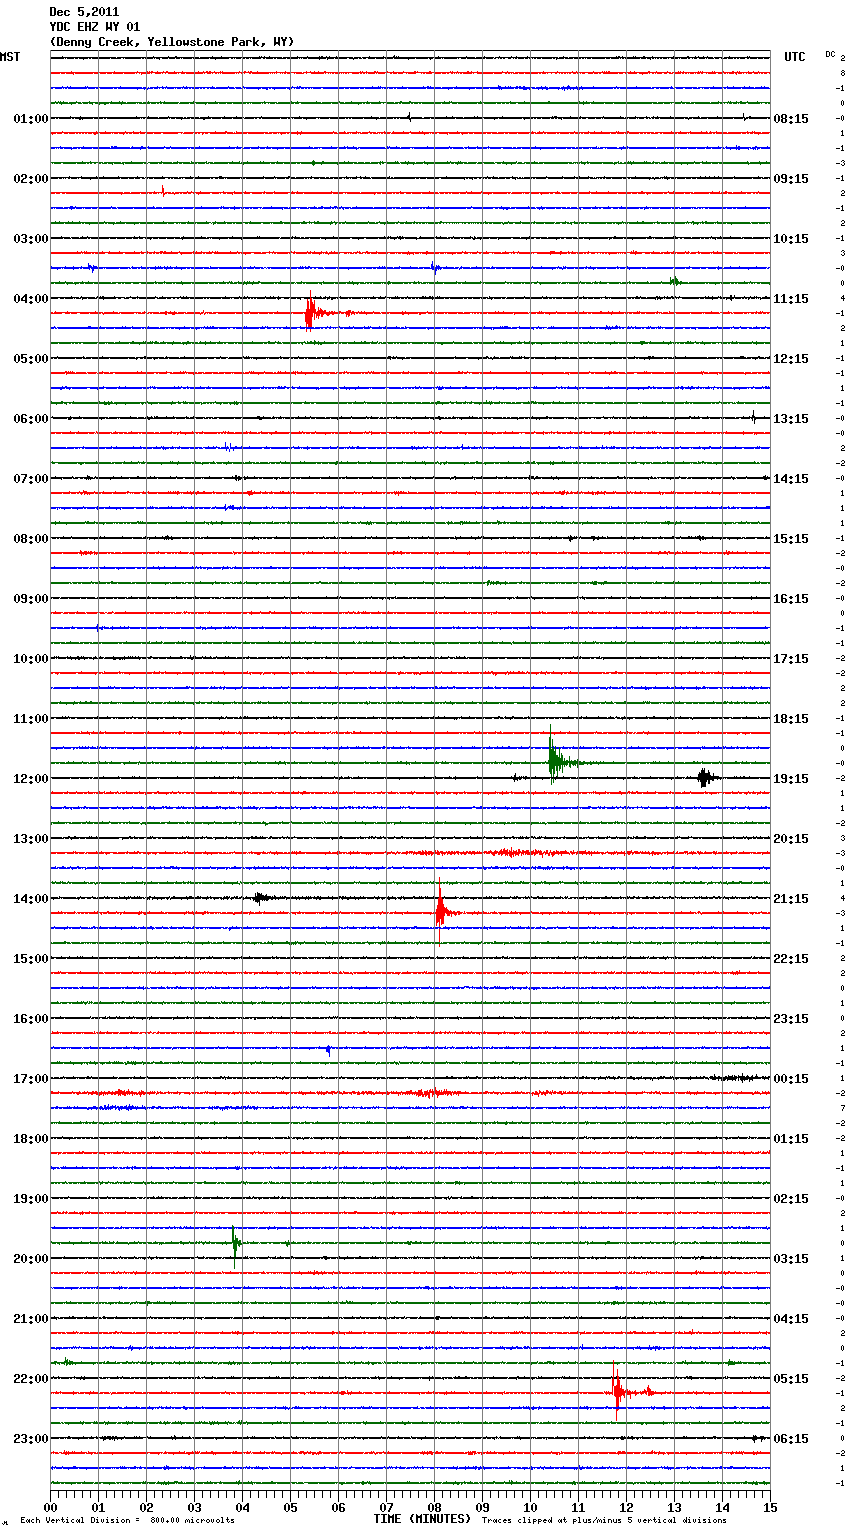Click the "18:15" UTC time label
This screenshot has height=1534, width=850.
tap(791, 719)
